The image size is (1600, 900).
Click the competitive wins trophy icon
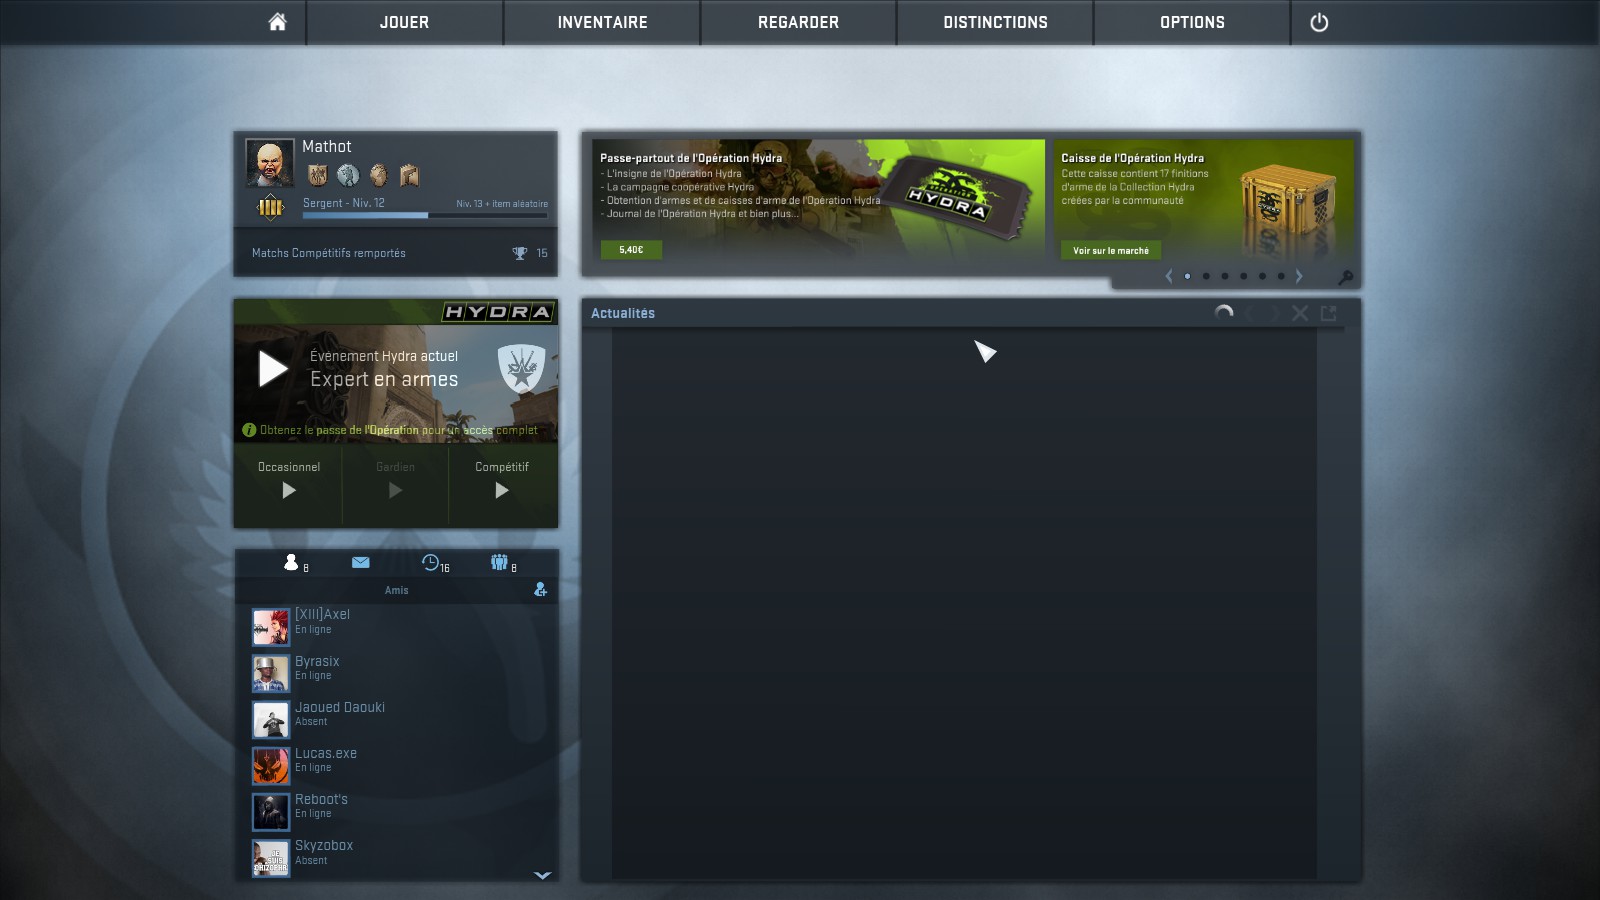[519, 253]
